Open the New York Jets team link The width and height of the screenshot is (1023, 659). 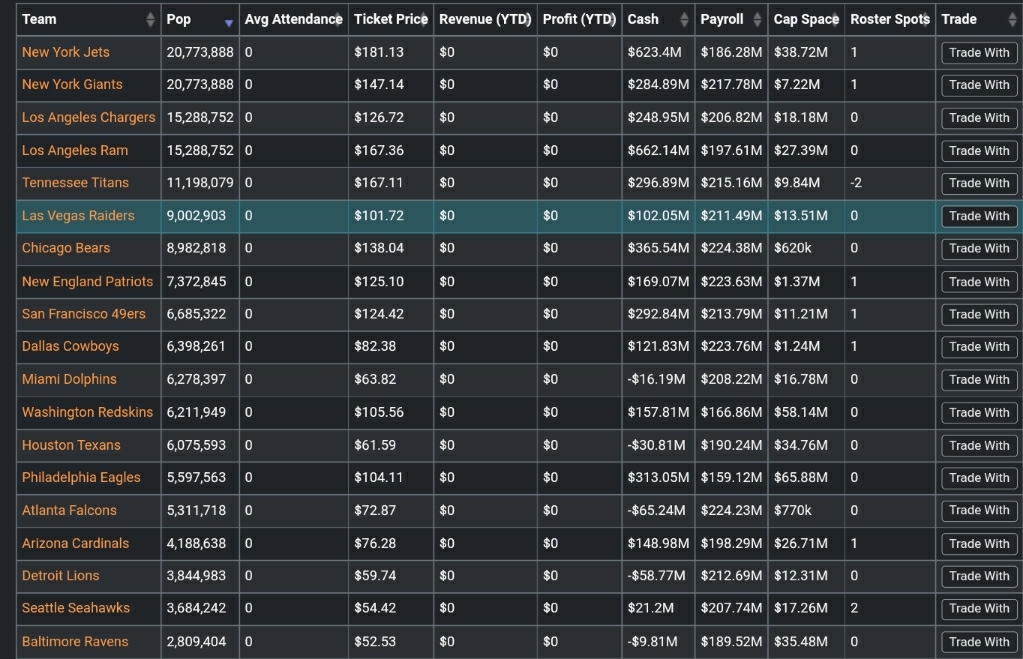[x=66, y=52]
